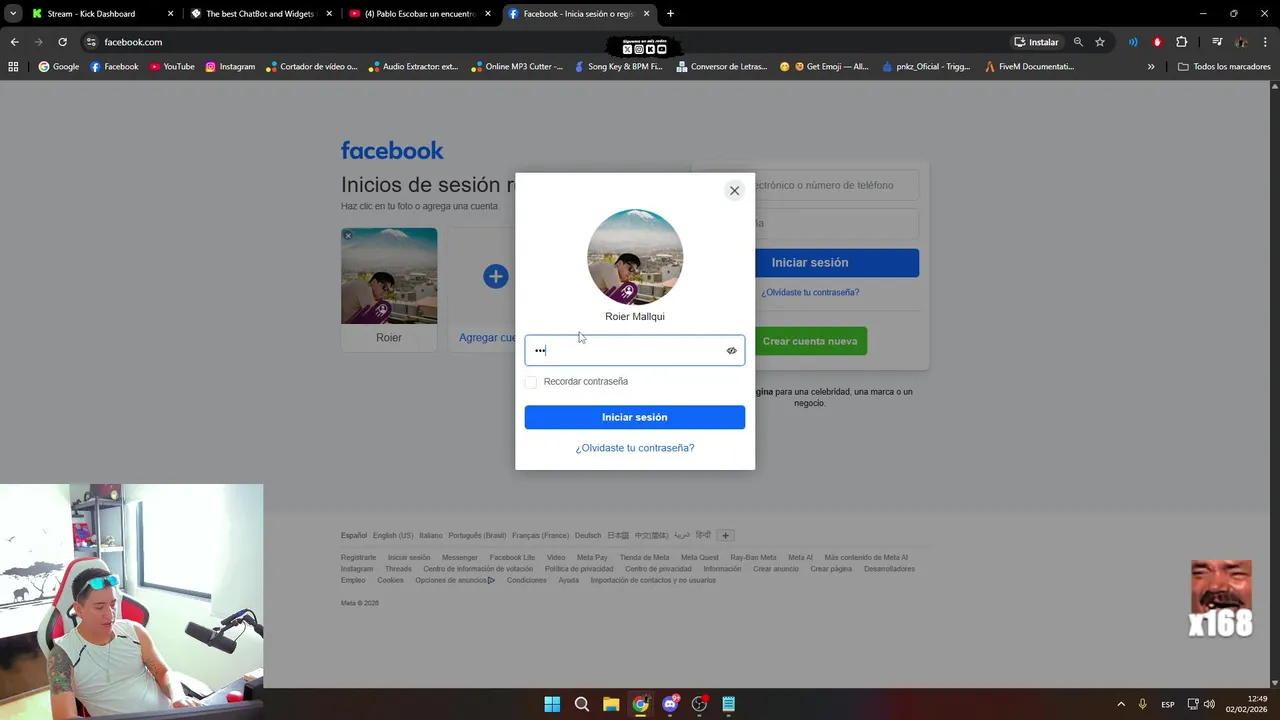The image size is (1280, 720).
Task: Click the password input field in dialog
Action: point(635,350)
